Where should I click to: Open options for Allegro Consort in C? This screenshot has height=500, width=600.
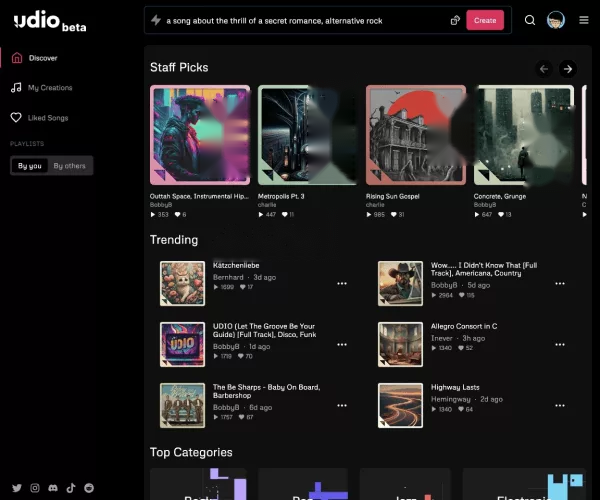[x=560, y=344]
